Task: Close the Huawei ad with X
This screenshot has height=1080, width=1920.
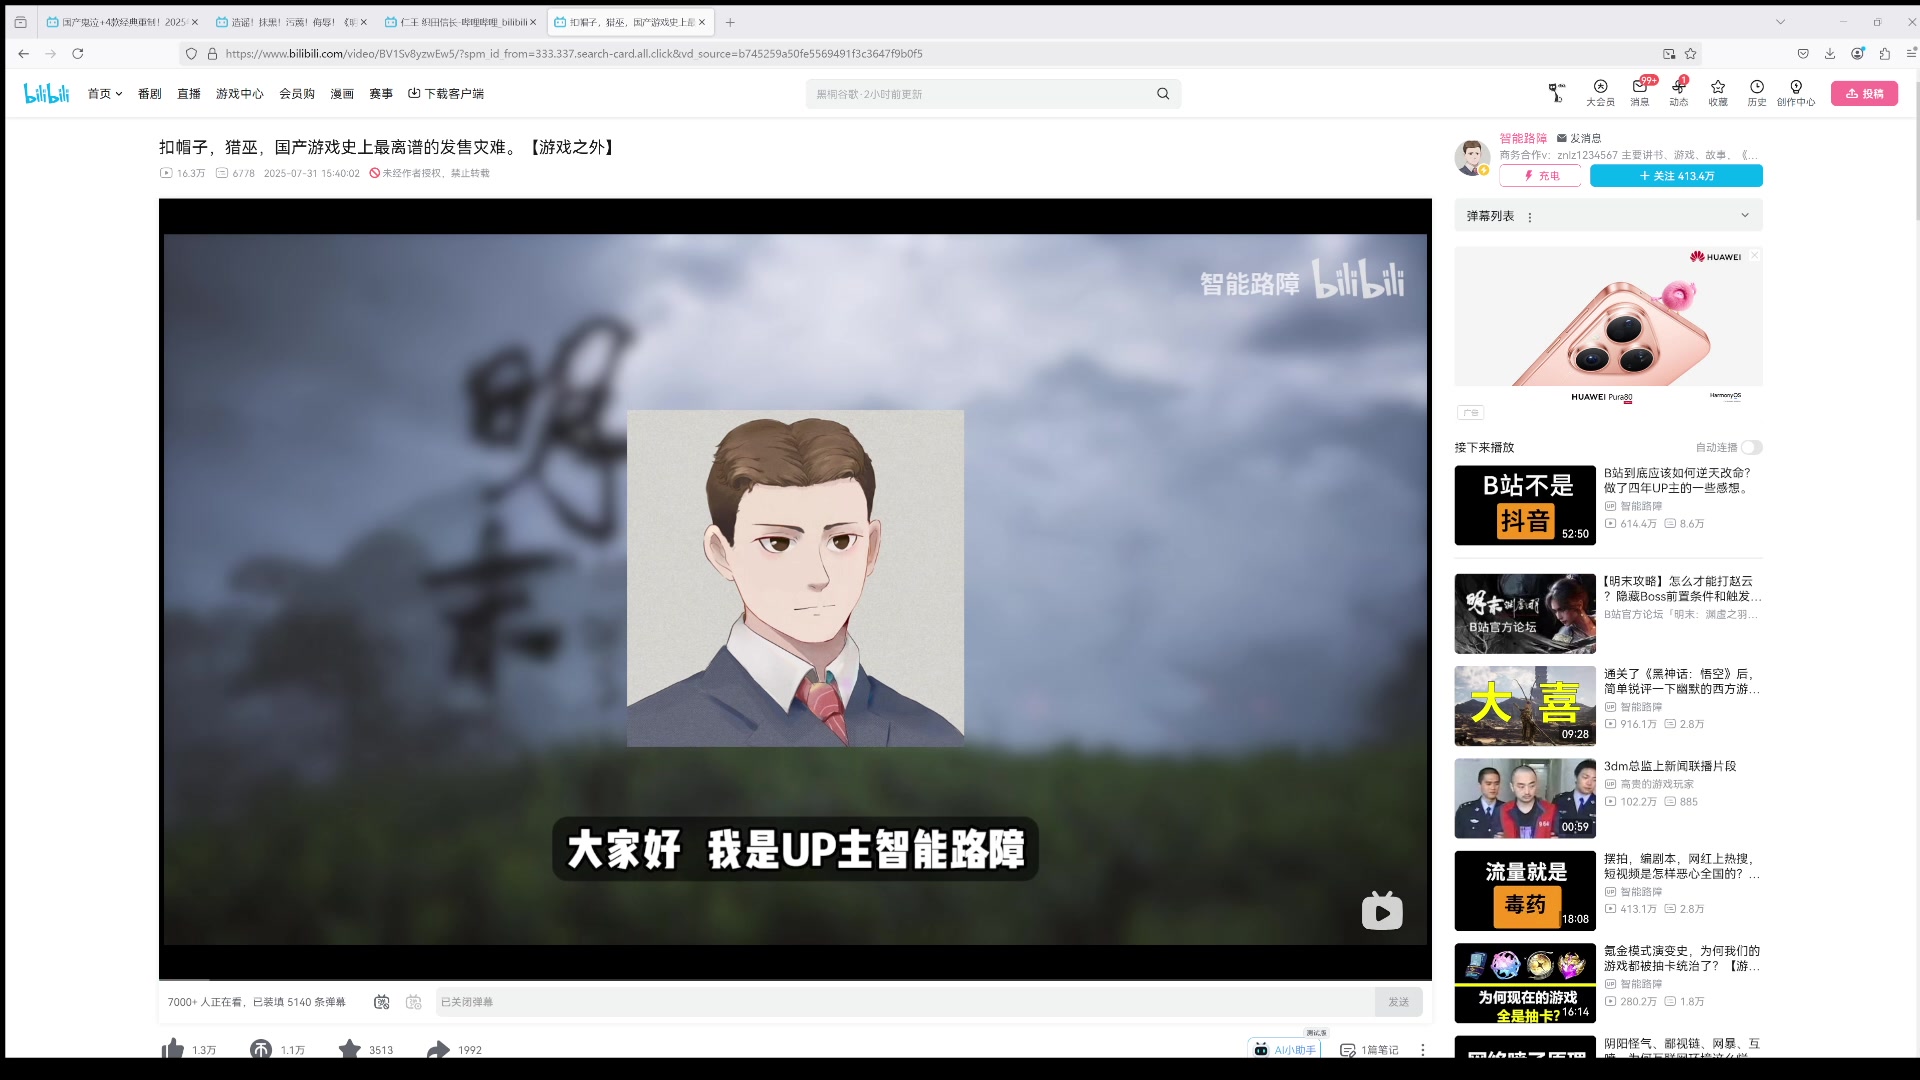Action: [x=1754, y=255]
